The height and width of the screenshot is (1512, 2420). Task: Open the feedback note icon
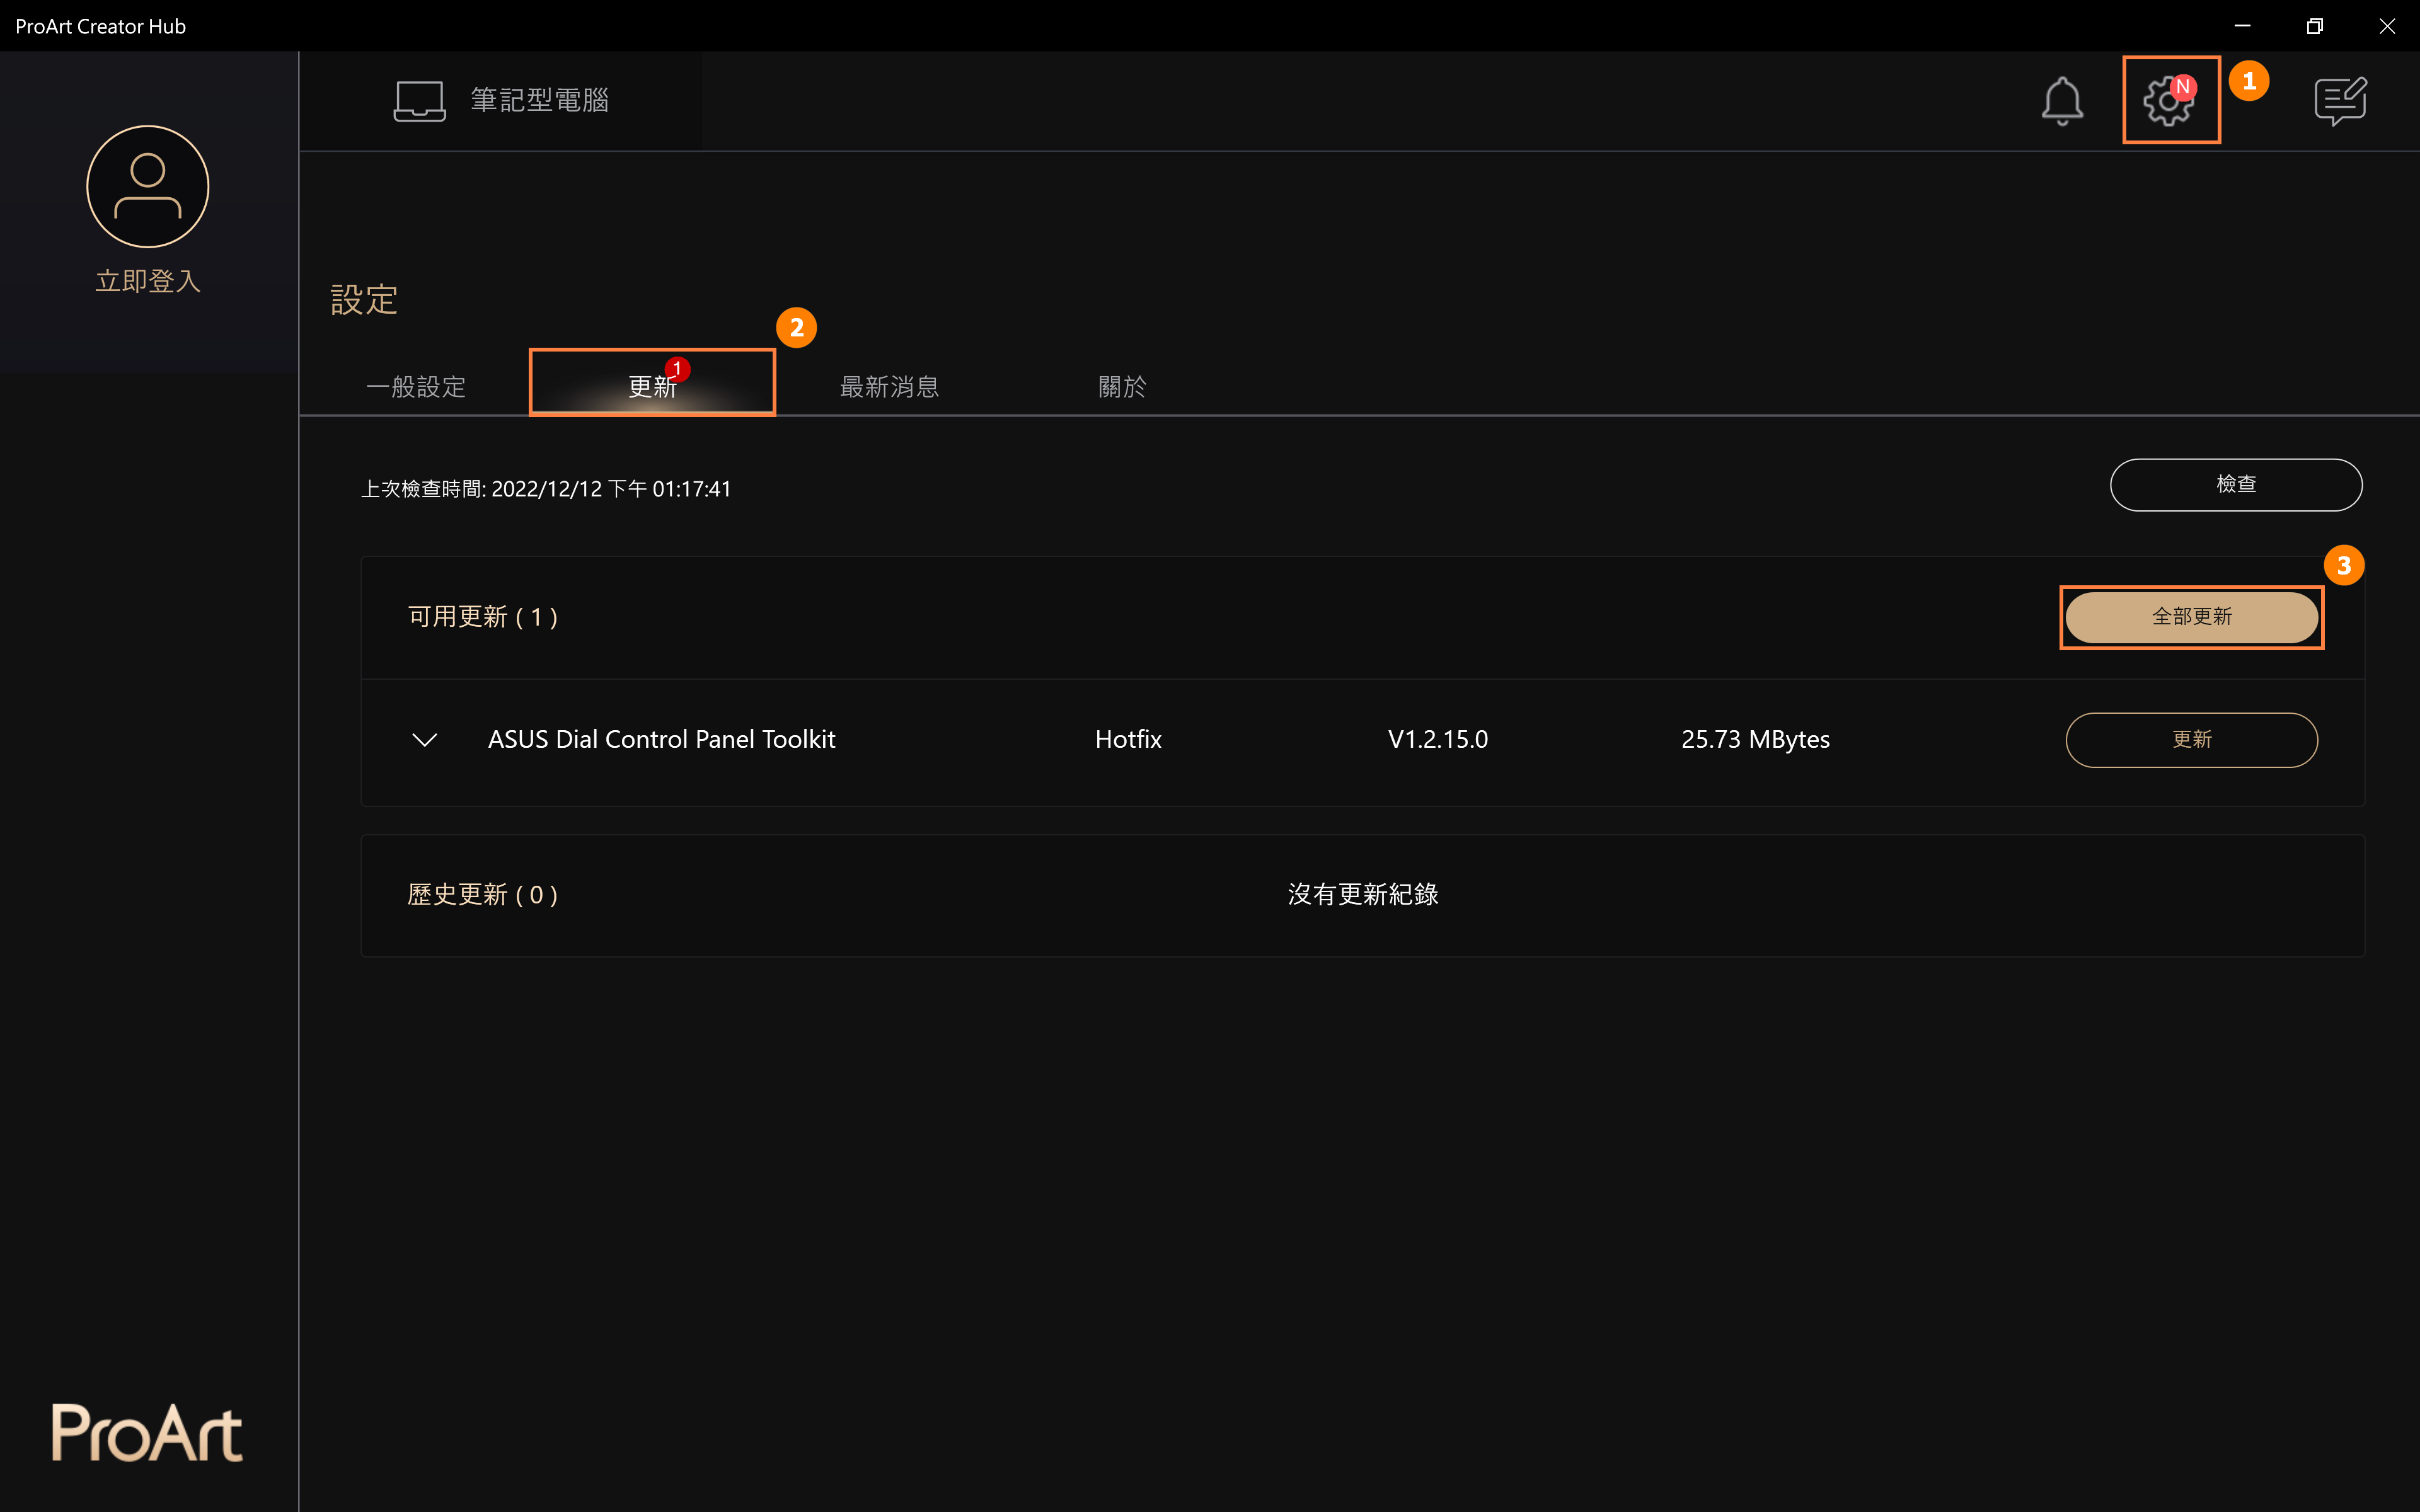point(2340,101)
